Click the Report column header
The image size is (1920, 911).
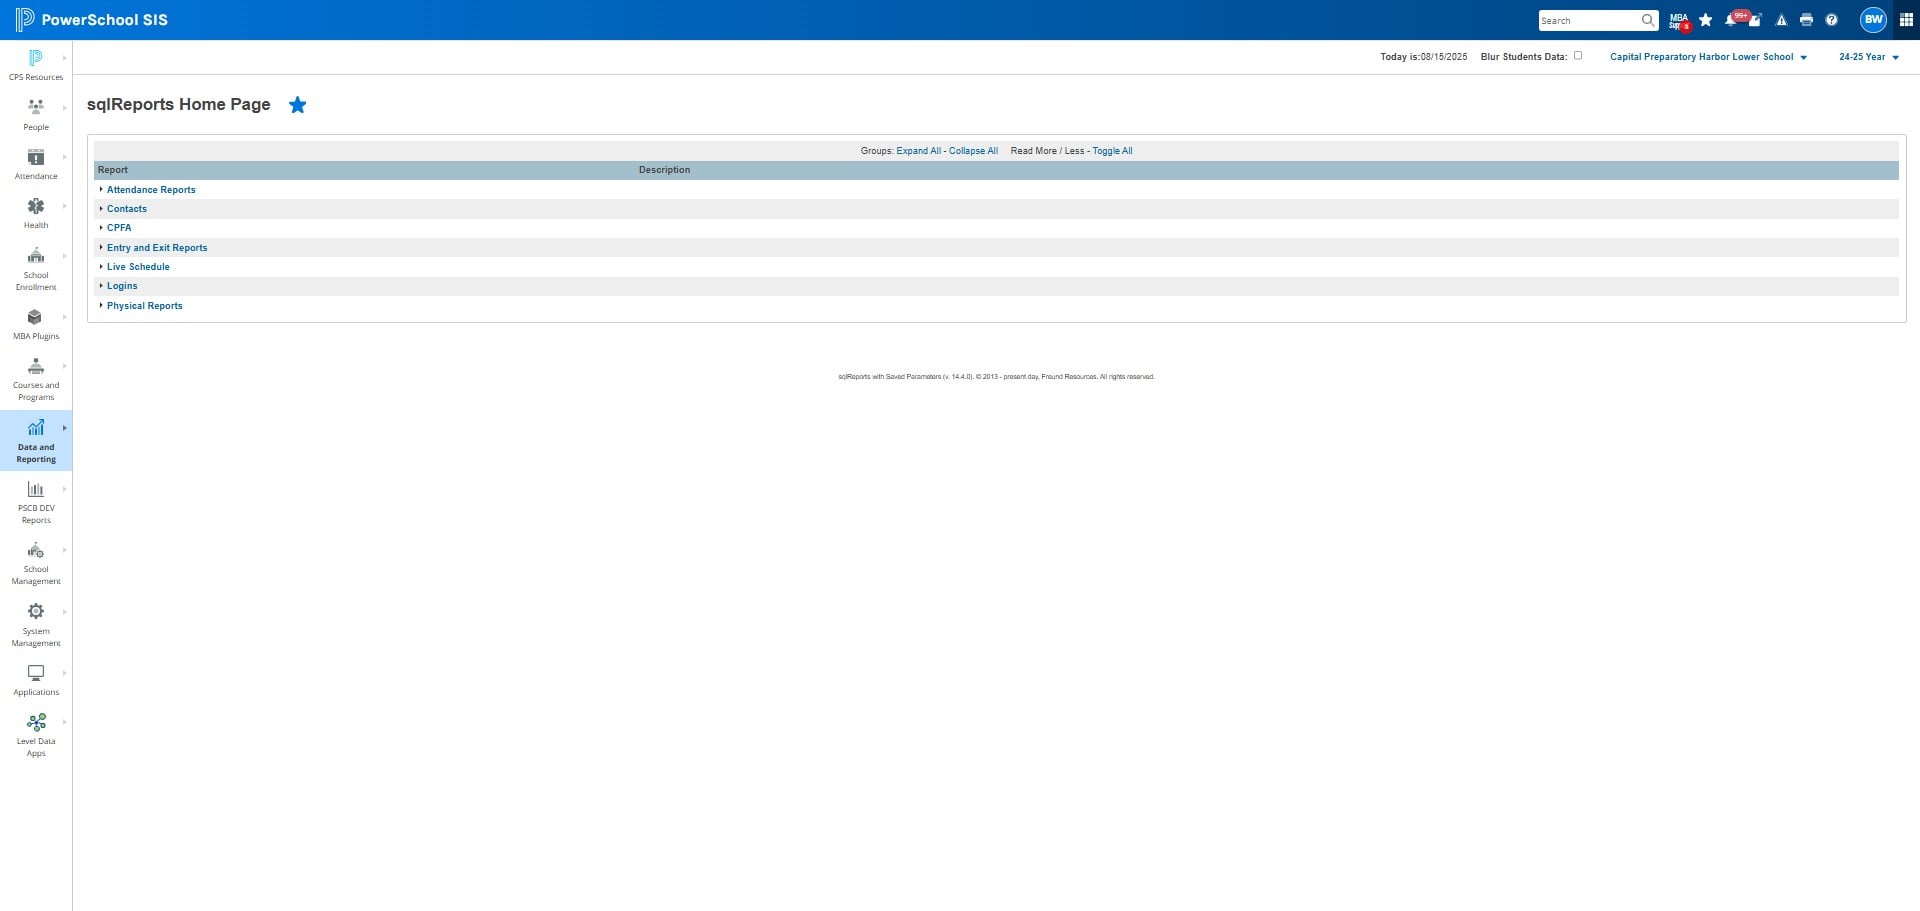coord(113,170)
